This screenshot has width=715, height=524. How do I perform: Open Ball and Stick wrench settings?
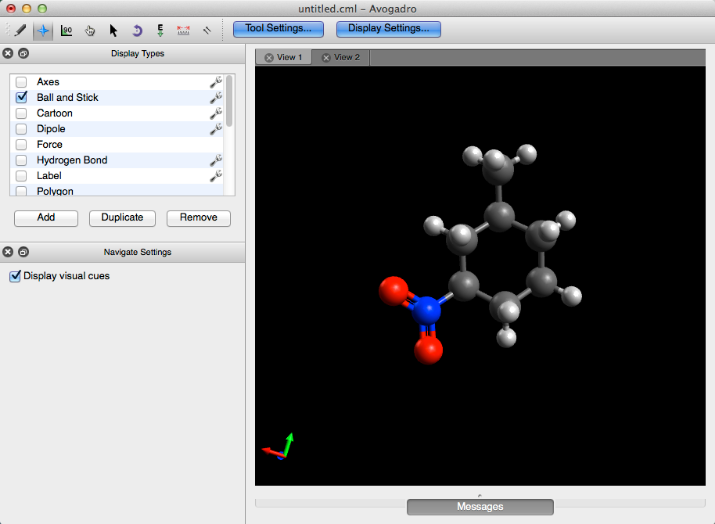click(215, 98)
